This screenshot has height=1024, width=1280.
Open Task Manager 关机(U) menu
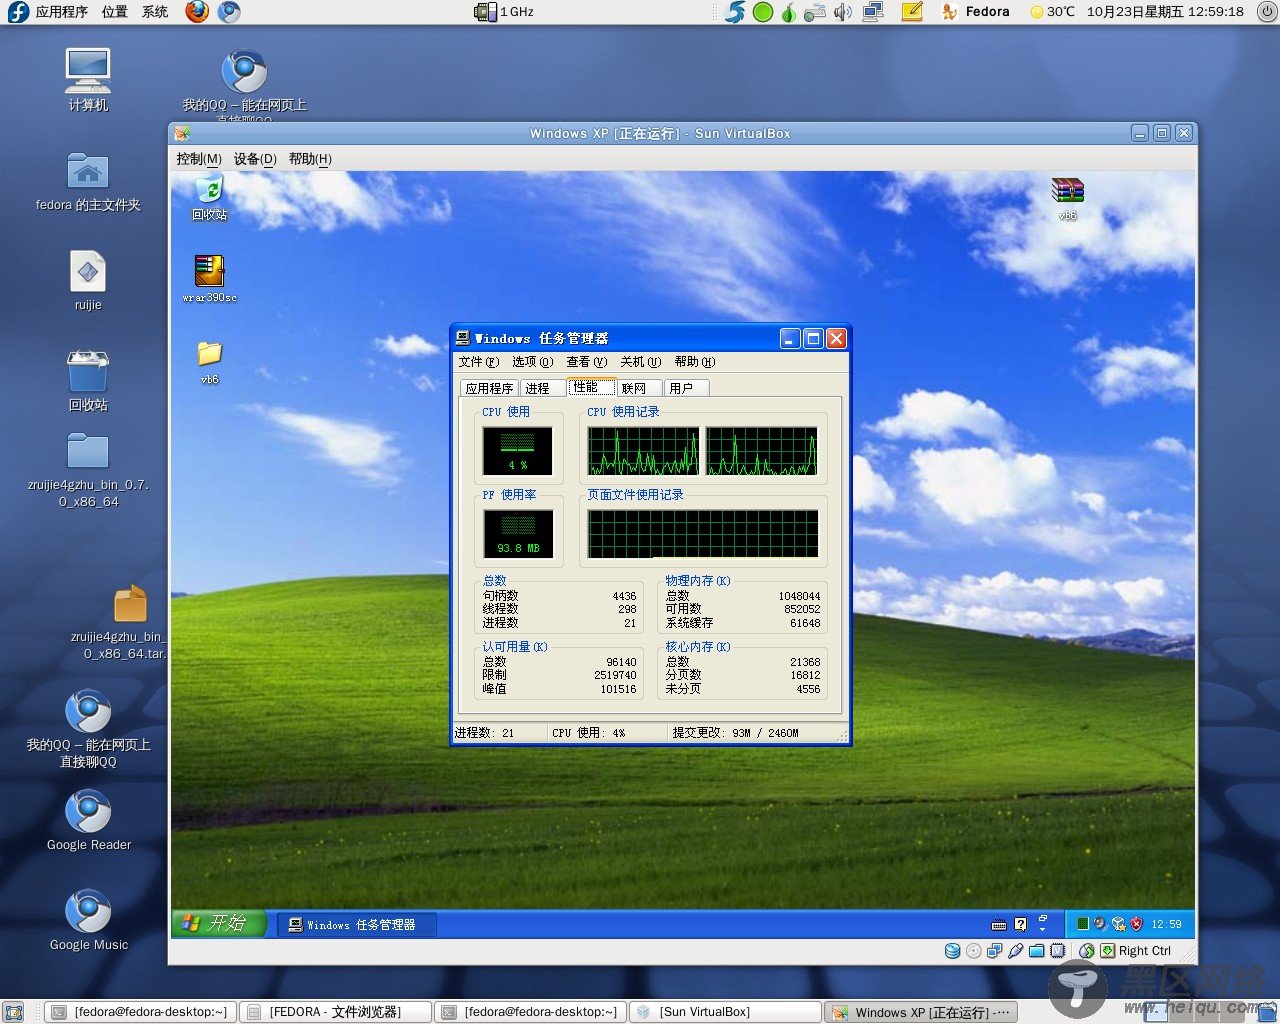click(x=640, y=362)
